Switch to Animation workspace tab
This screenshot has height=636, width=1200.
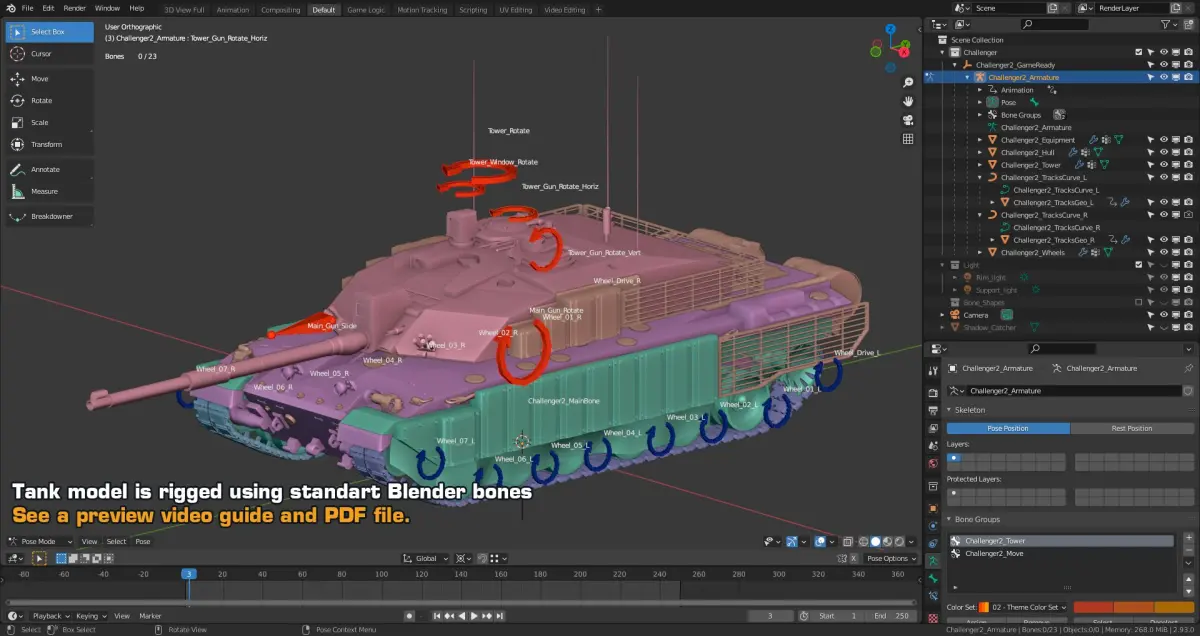coord(233,9)
